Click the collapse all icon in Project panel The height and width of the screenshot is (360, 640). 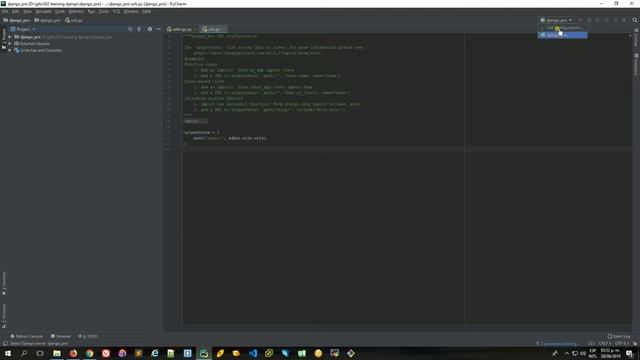pos(139,29)
